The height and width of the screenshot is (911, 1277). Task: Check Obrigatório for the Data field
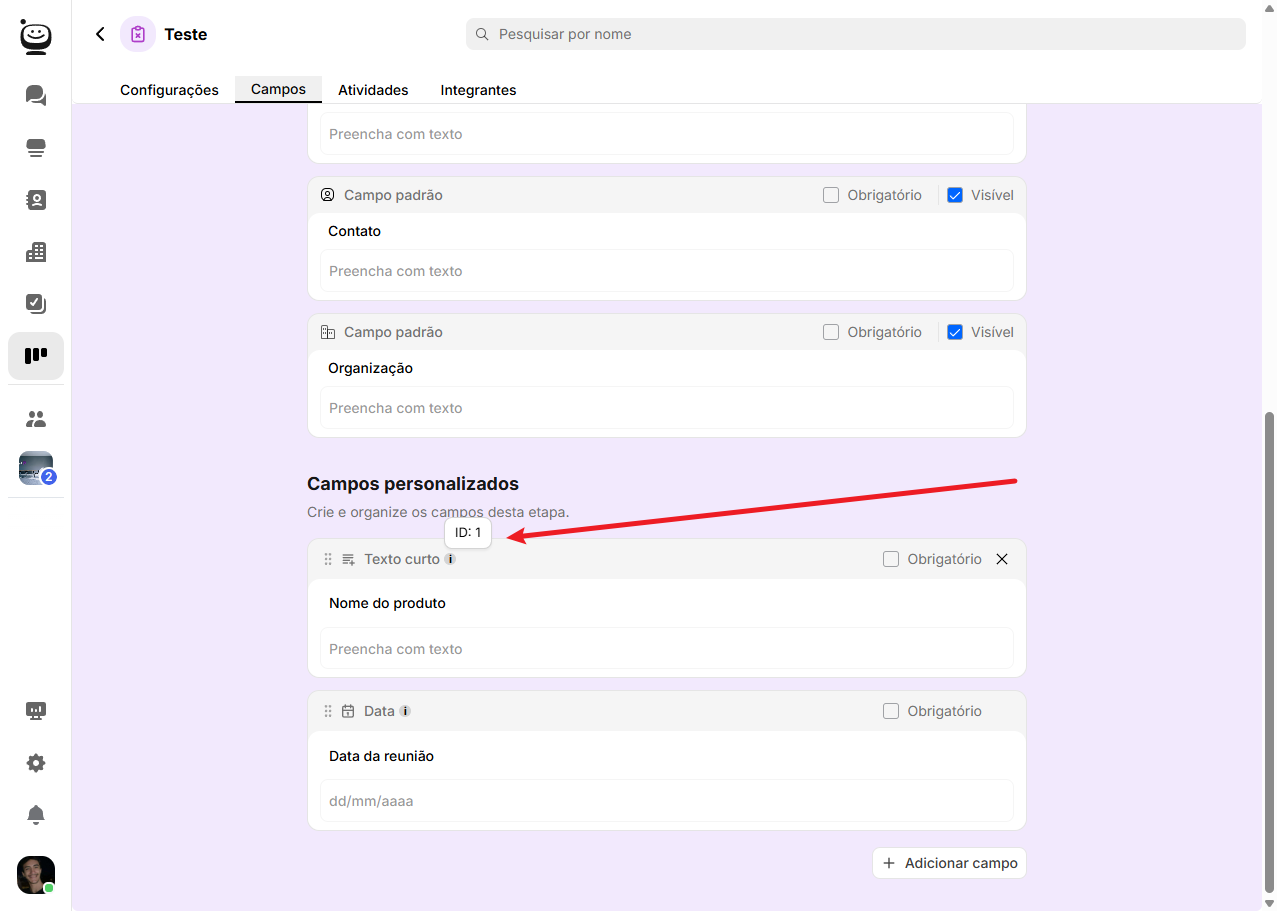point(891,711)
